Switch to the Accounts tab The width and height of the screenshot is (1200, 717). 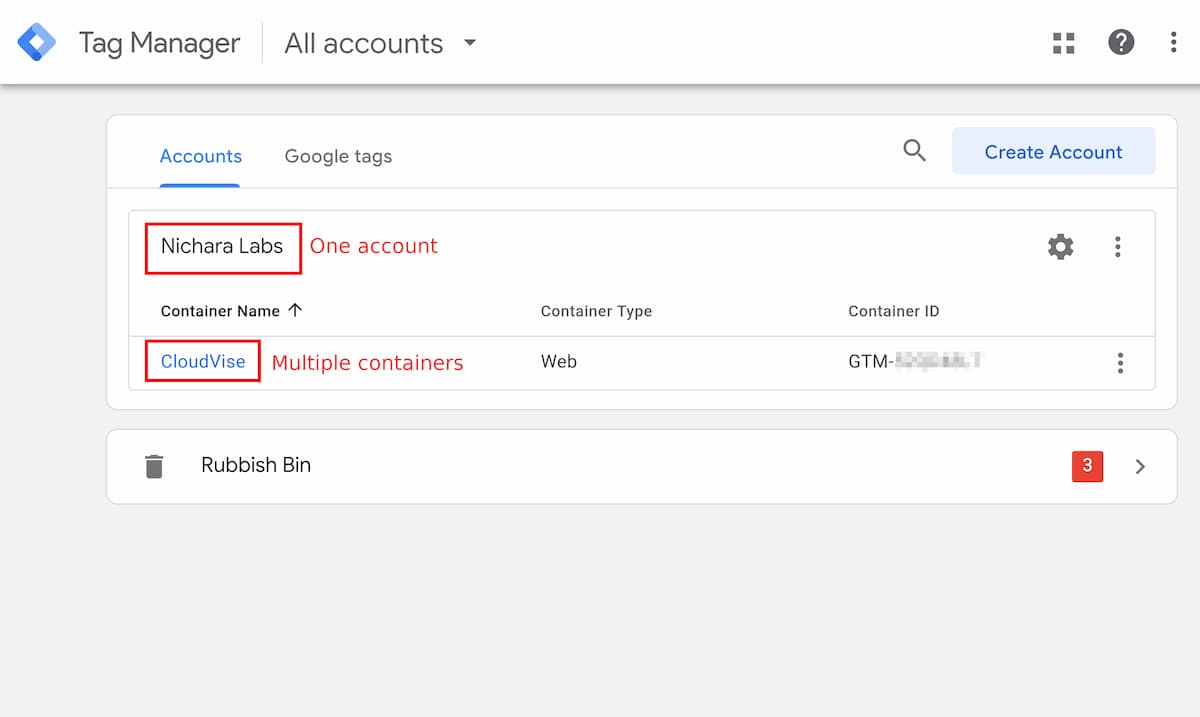[x=201, y=156]
